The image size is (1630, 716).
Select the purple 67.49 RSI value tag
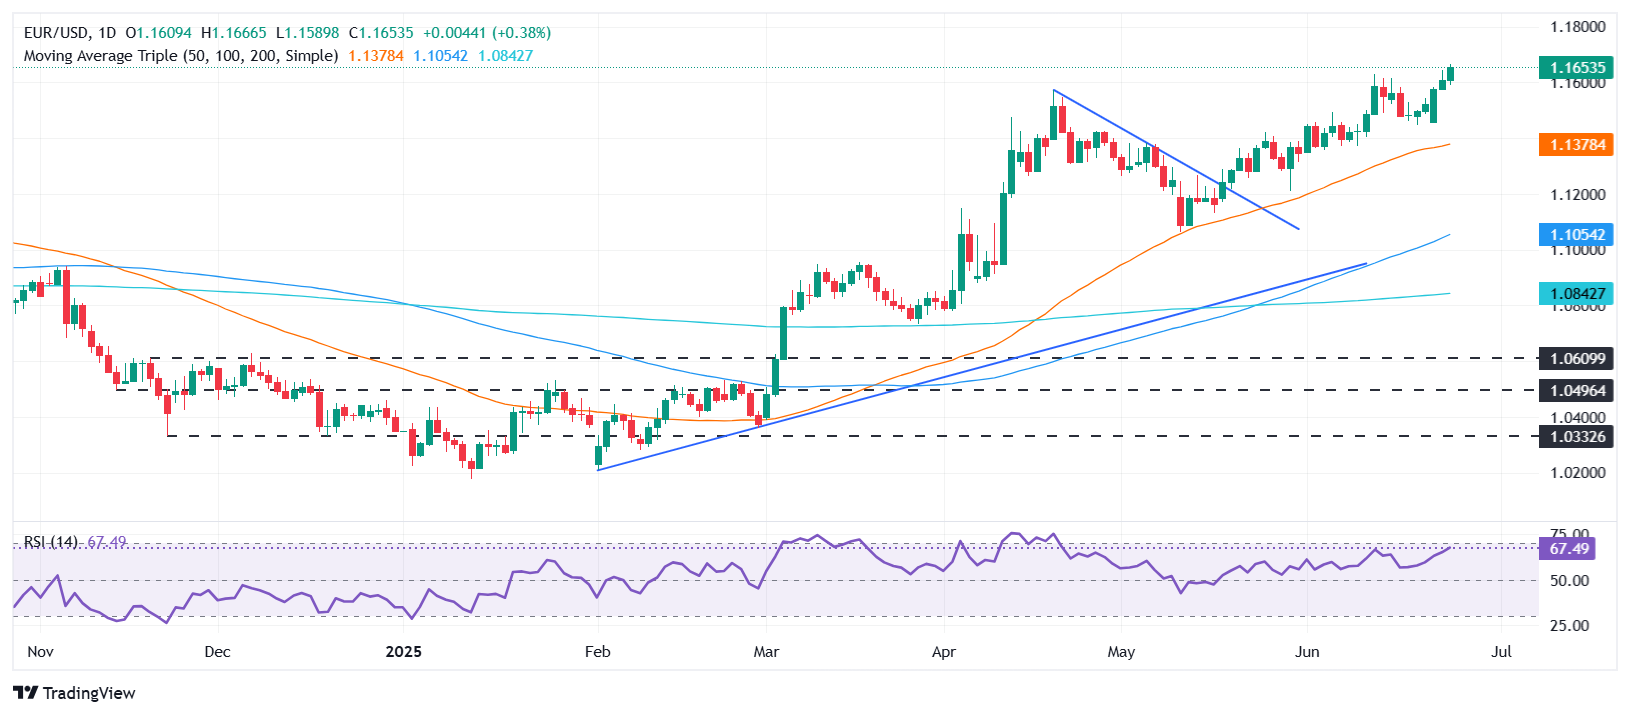tap(1568, 548)
